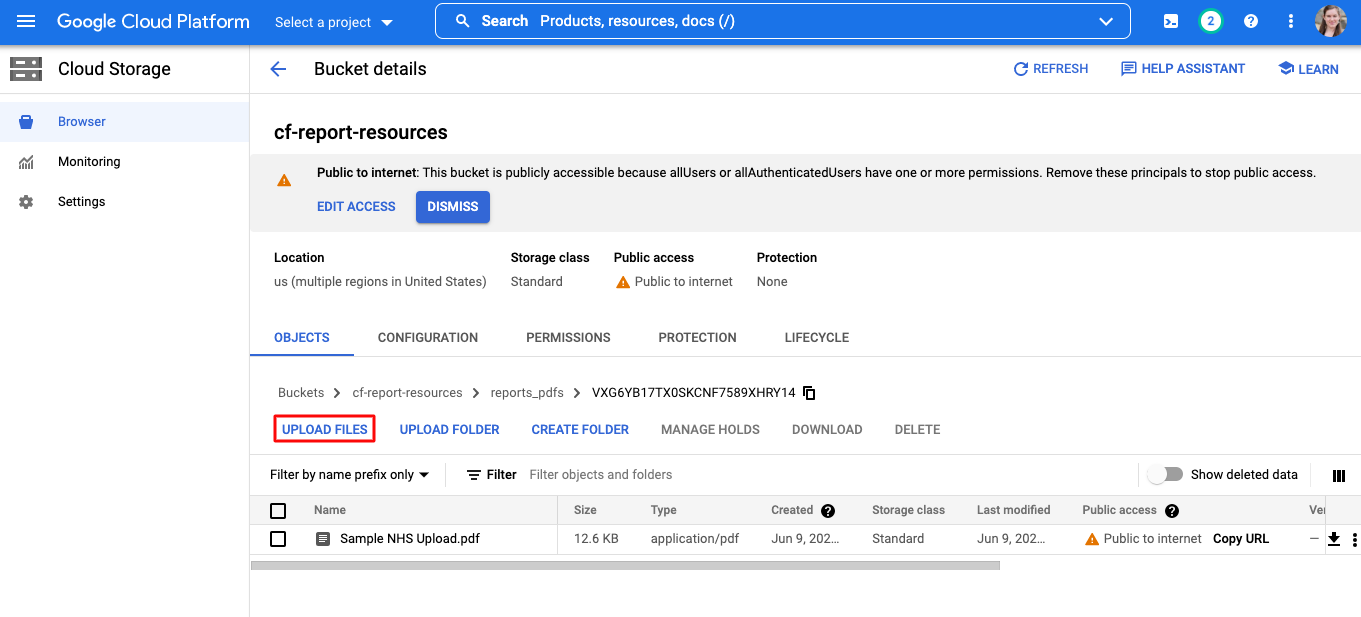Viewport: 1361px width, 617px height.
Task: Click the Settings gear icon in sidebar
Action: pyautogui.click(x=26, y=202)
